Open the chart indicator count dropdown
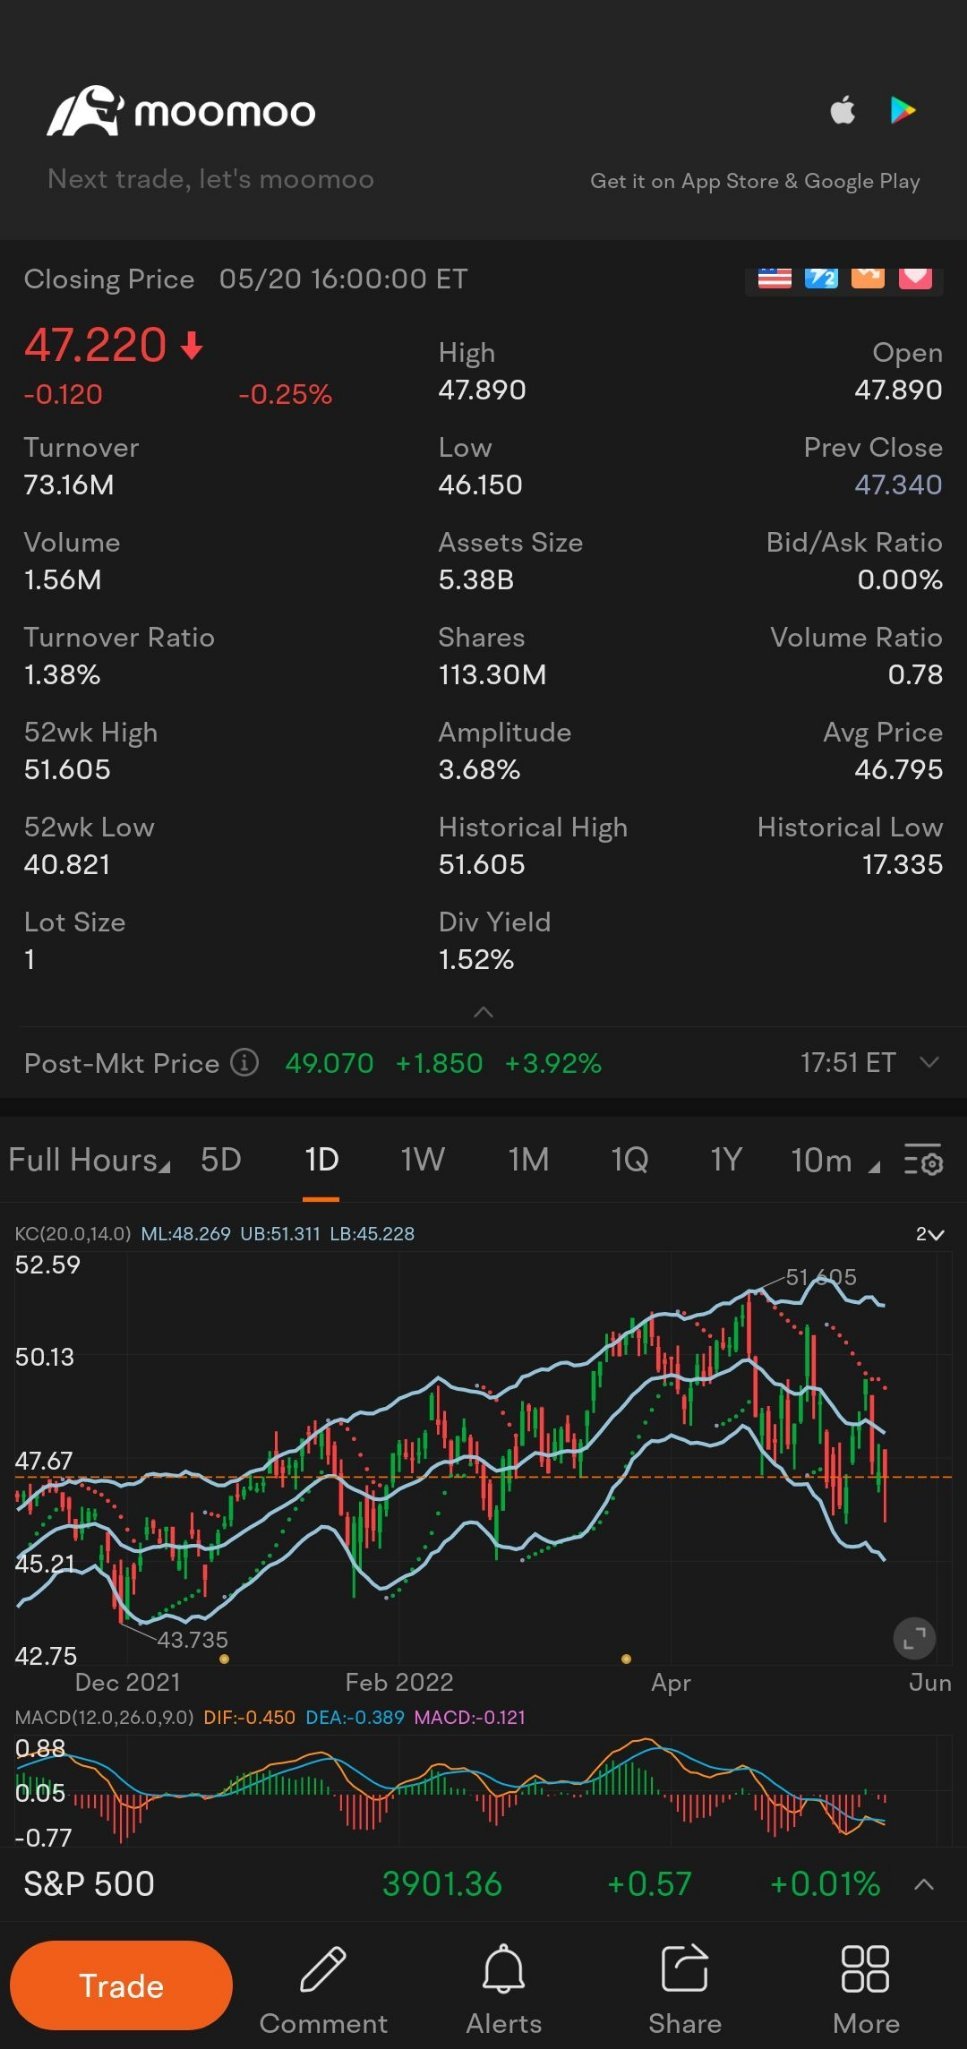The height and width of the screenshot is (2049, 967). coord(930,1234)
